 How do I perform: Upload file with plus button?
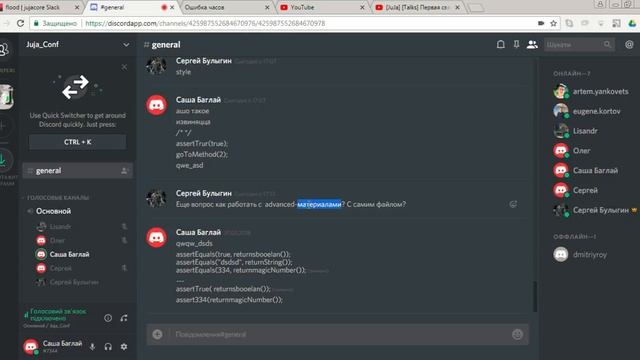(158, 334)
